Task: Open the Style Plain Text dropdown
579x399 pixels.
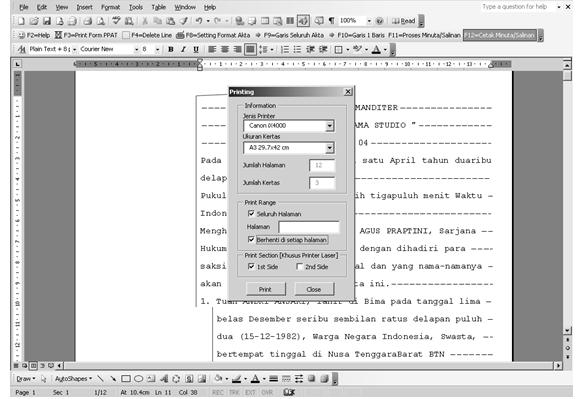Action: [x=74, y=49]
